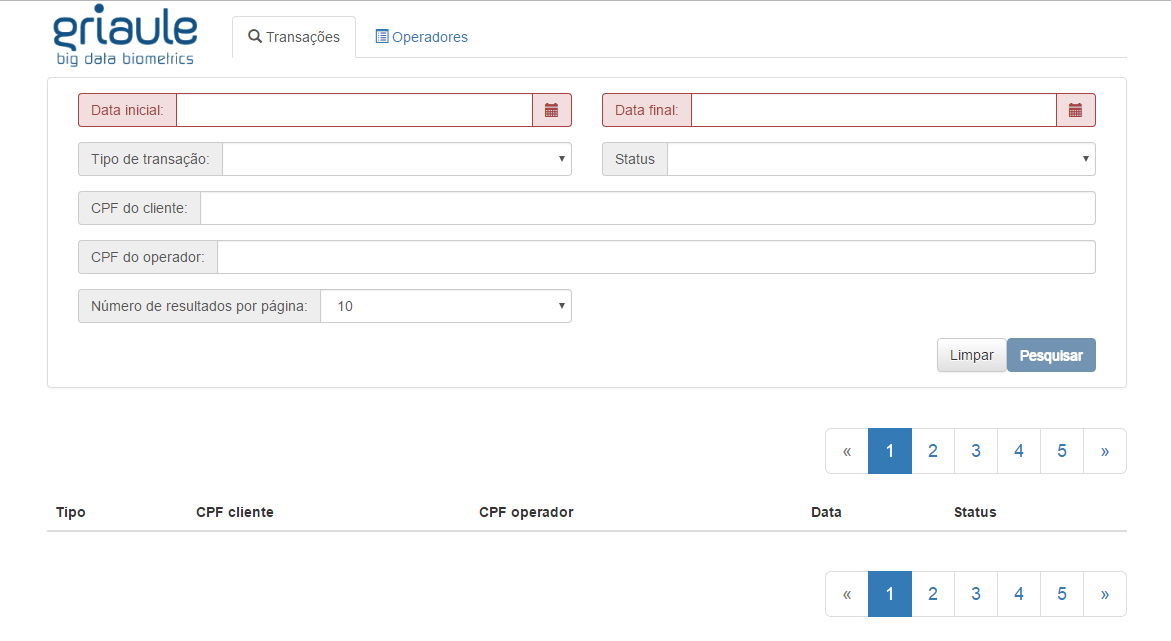Click the Número de resultados por página label

tap(199, 306)
